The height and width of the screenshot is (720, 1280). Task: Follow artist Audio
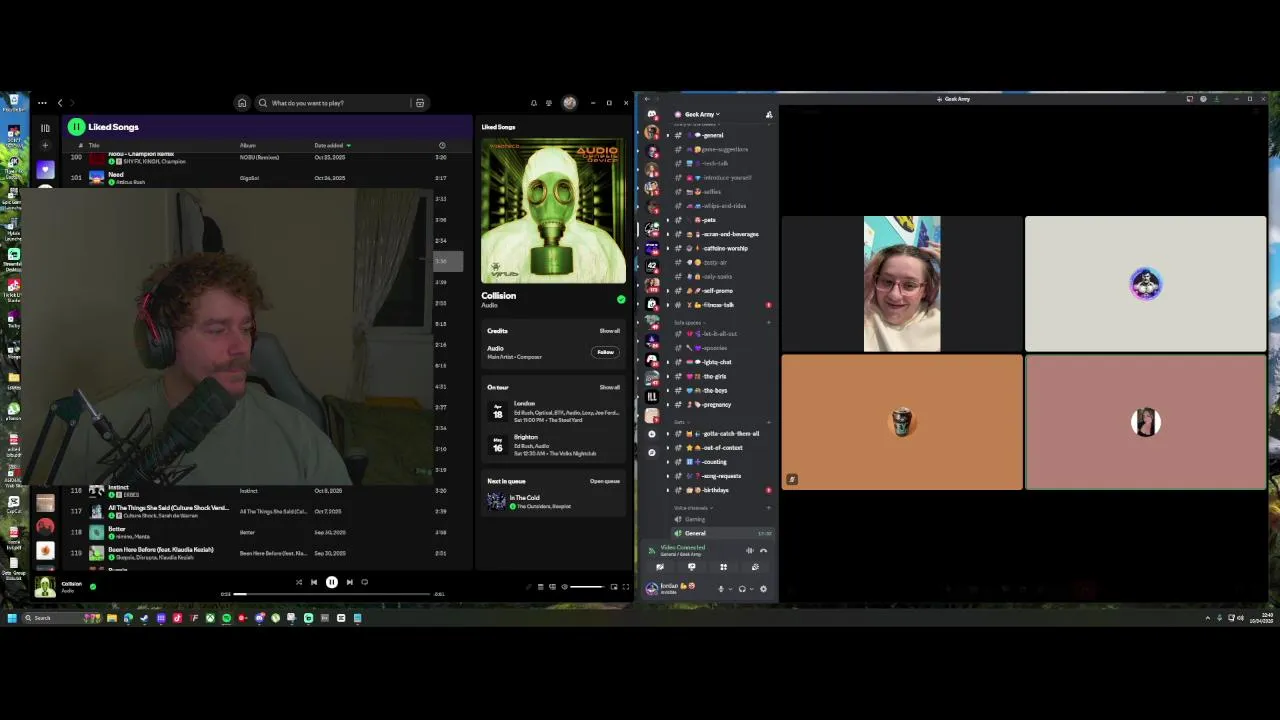[605, 352]
